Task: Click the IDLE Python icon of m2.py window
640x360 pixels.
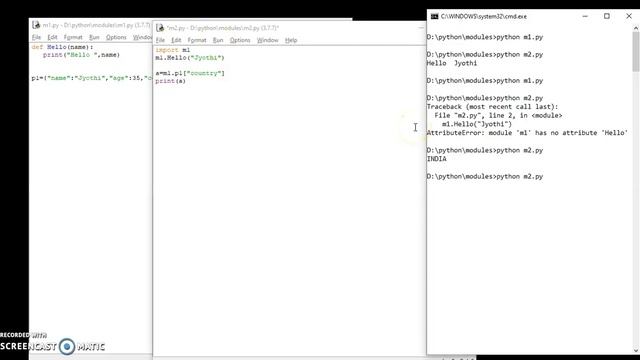Action: 160,28
